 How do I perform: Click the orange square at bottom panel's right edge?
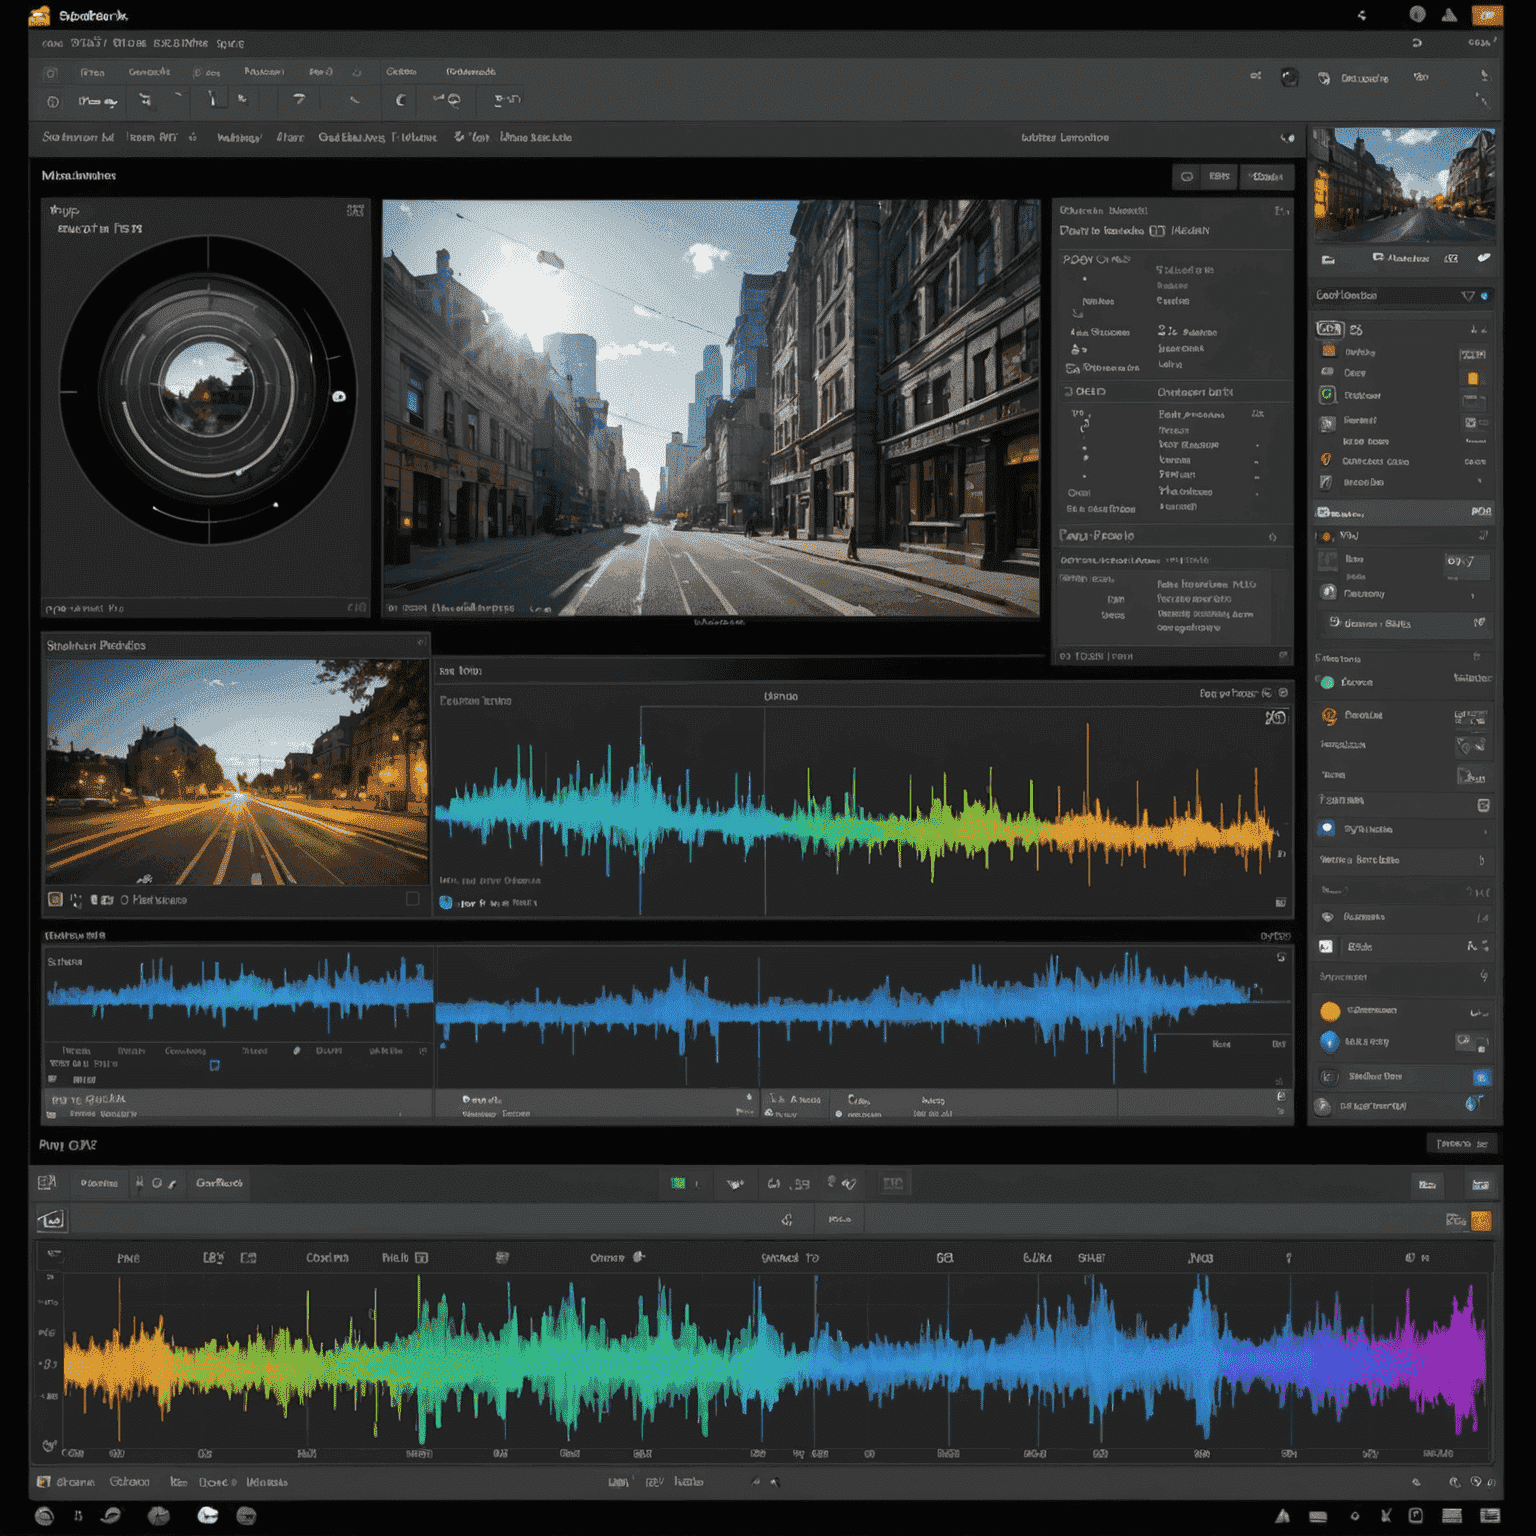click(1481, 1220)
